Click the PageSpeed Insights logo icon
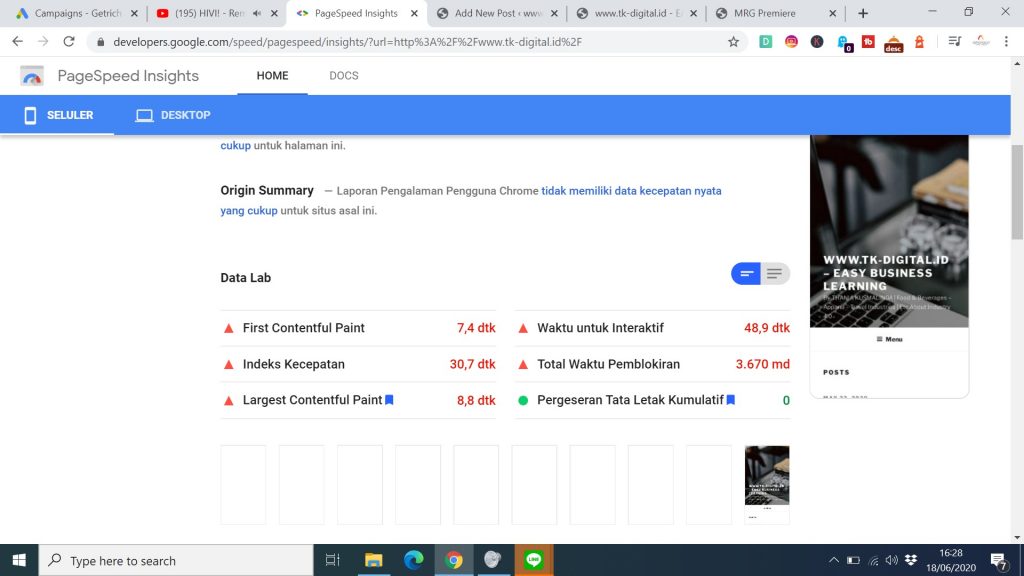1024x576 pixels. (32, 76)
